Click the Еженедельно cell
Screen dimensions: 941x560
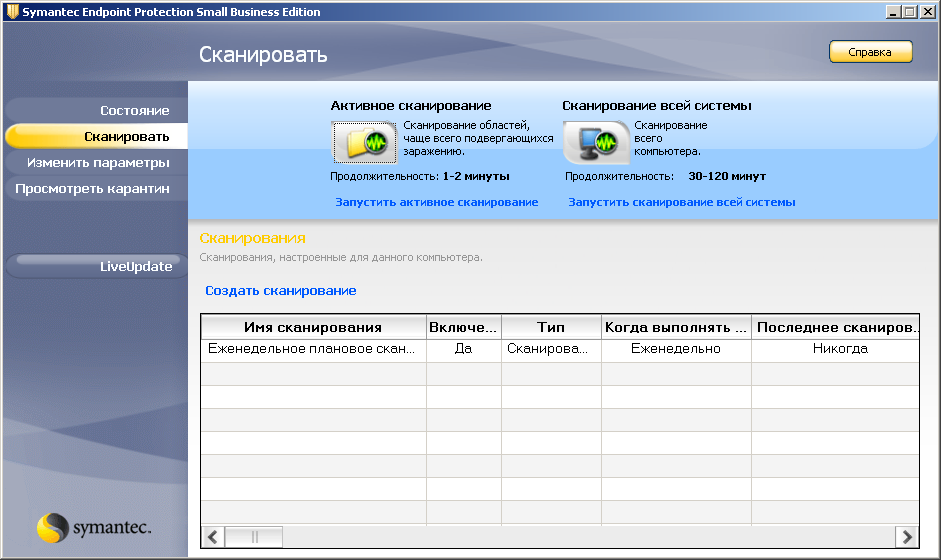pos(676,349)
